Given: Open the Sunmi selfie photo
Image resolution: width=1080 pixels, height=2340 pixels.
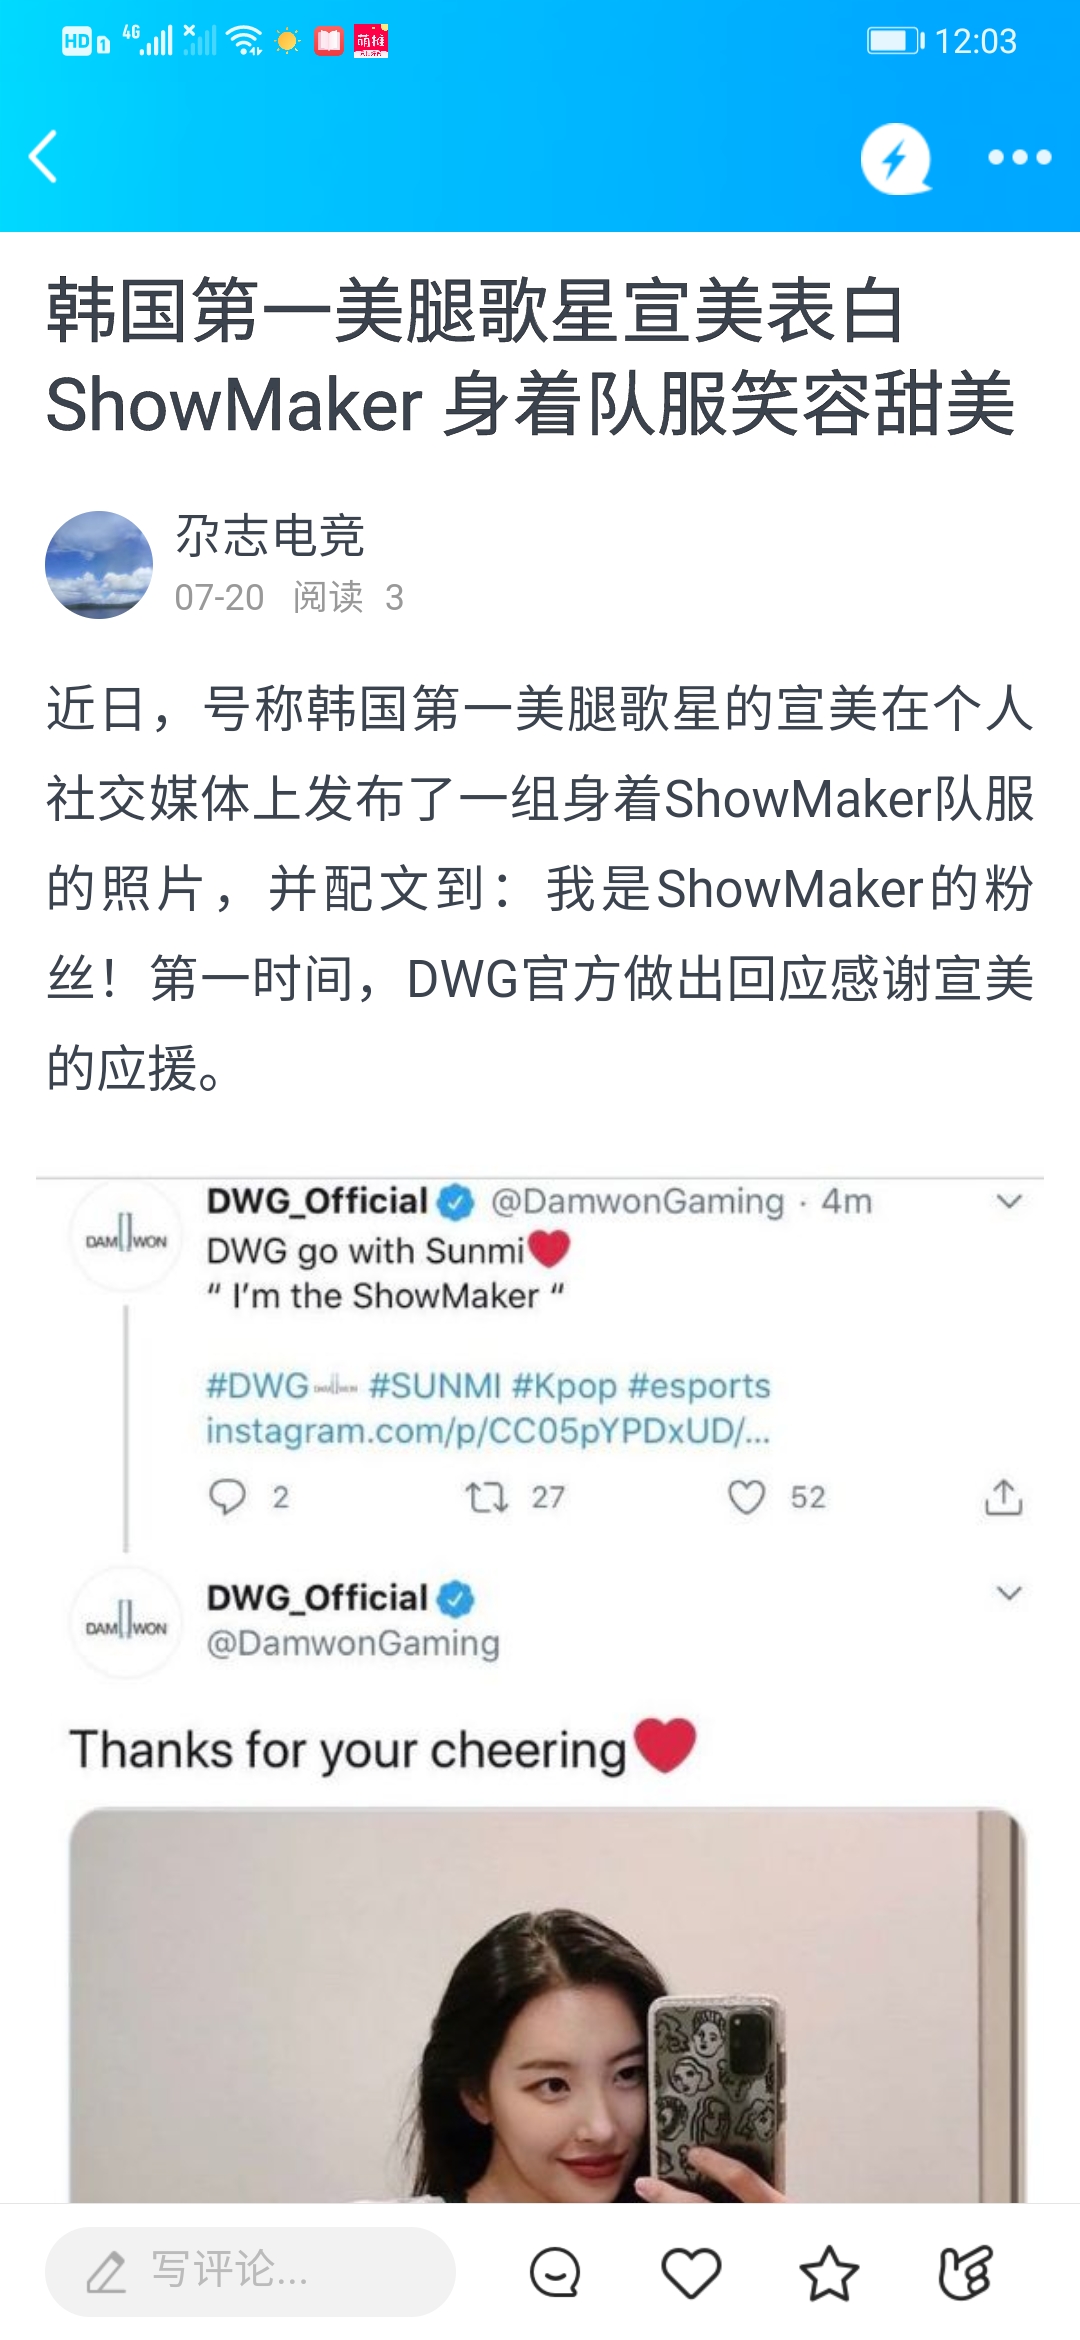Looking at the screenshot, I should pyautogui.click(x=548, y=2005).
